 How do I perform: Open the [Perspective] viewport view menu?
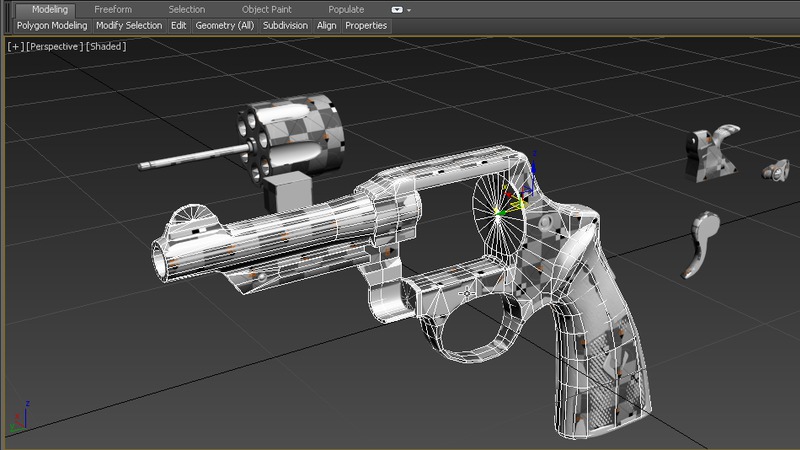54,46
